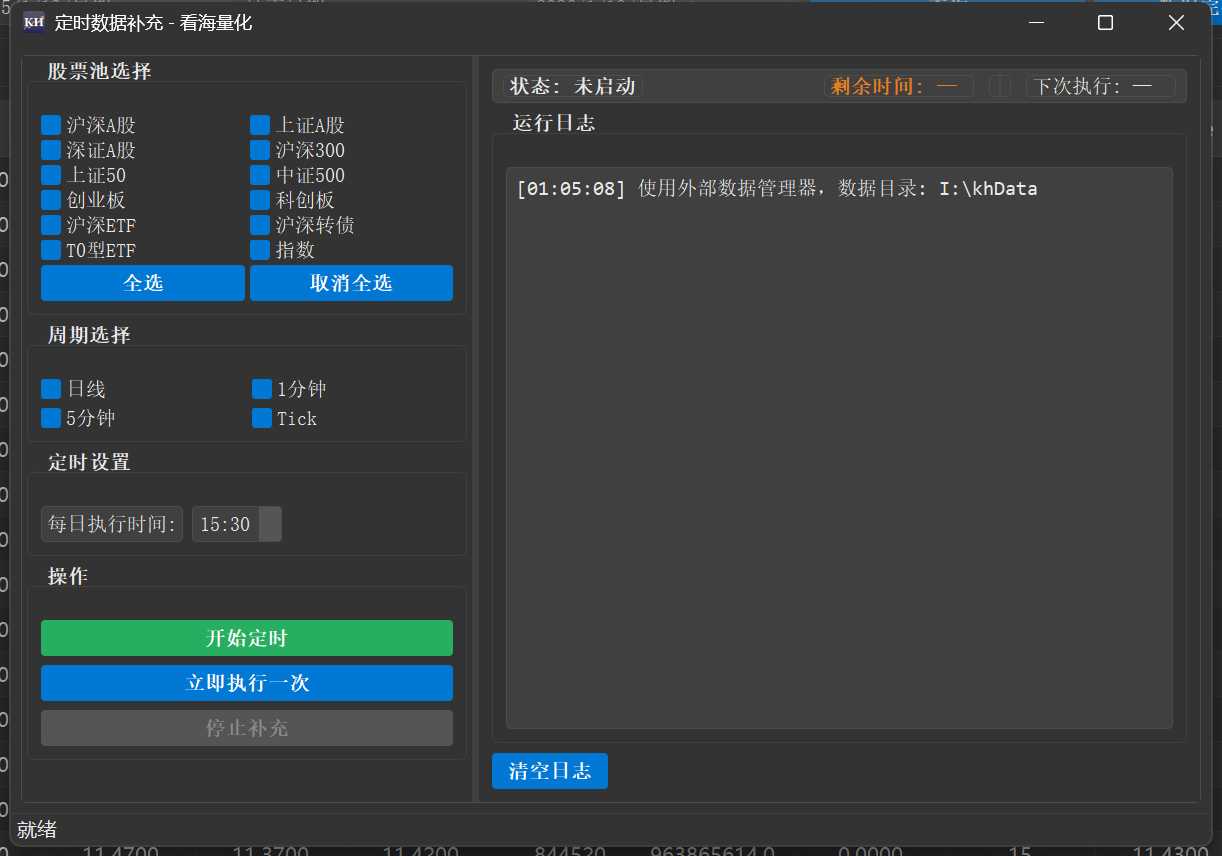Toggle the Tick period checkbox
Screen dimensions: 1222x856
pyautogui.click(x=262, y=418)
